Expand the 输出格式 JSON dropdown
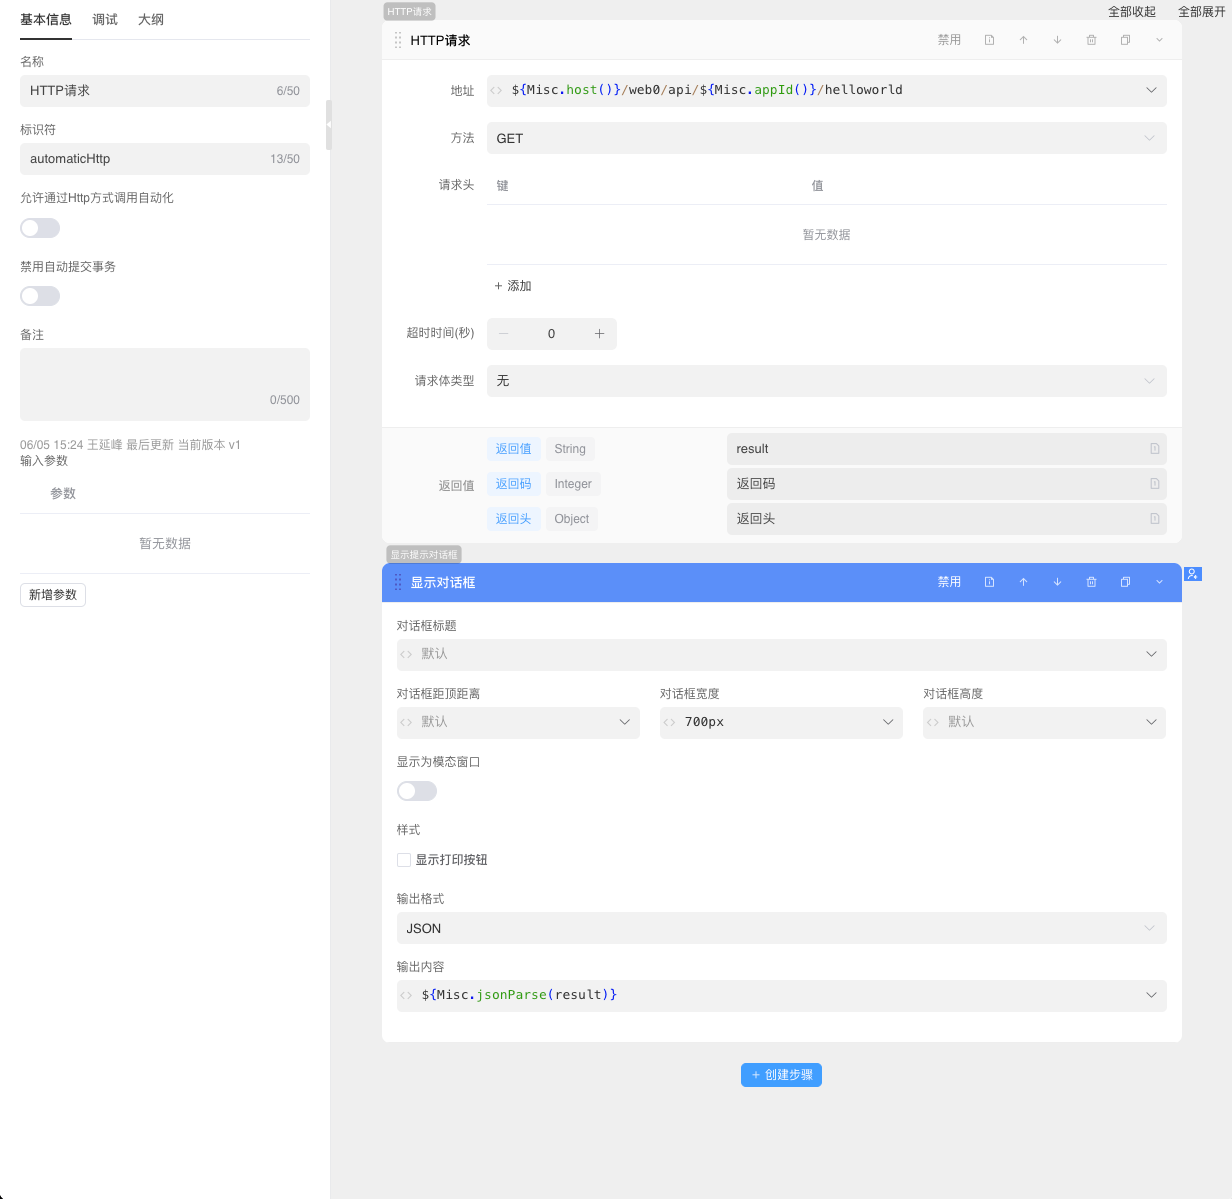The width and height of the screenshot is (1232, 1199). [x=781, y=928]
